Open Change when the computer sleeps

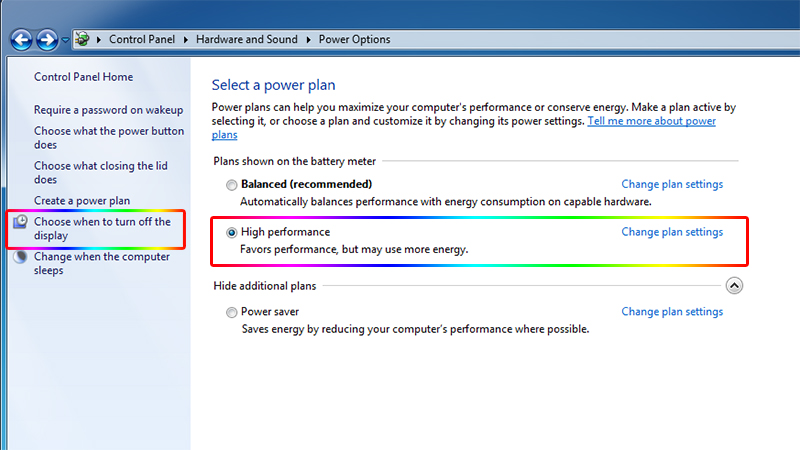pyautogui.click(x=102, y=263)
